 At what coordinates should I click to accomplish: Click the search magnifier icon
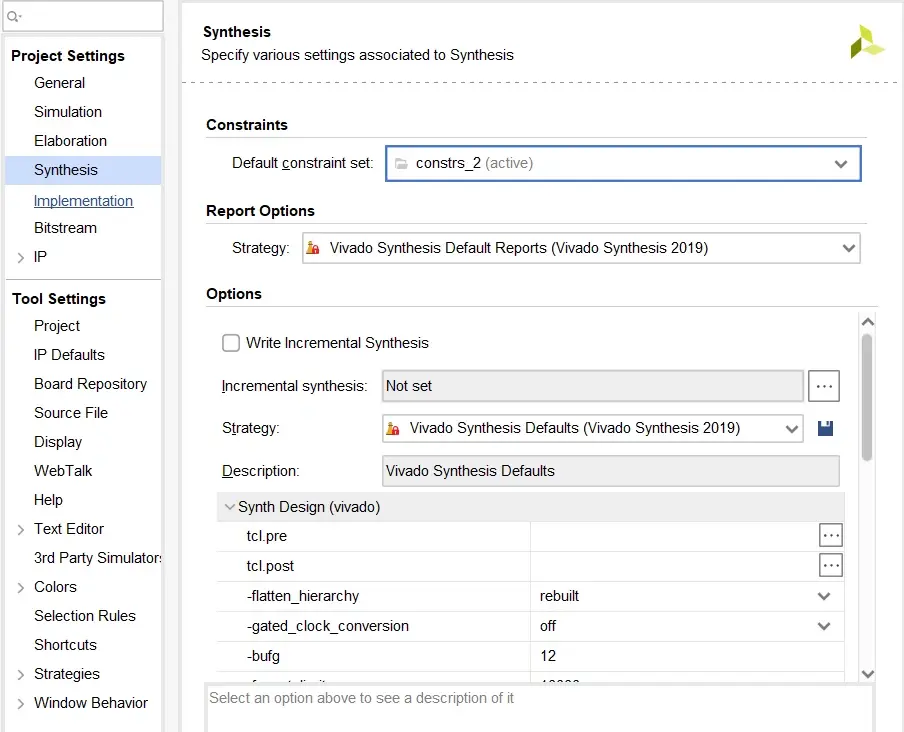coord(14,16)
